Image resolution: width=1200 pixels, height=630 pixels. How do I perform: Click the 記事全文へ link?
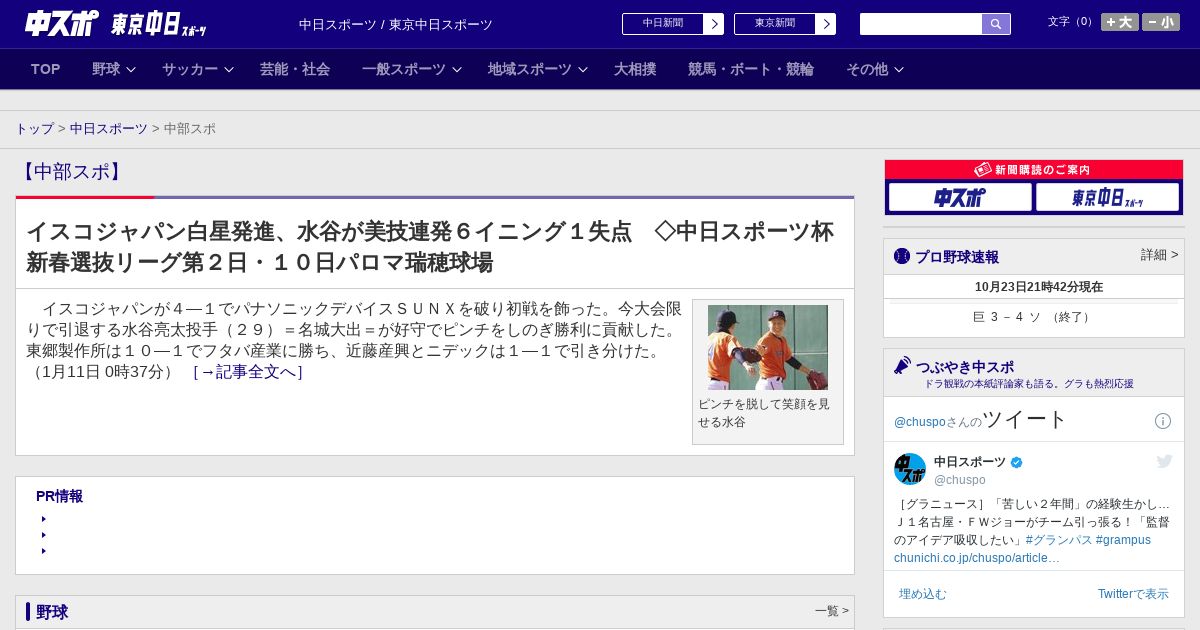coord(248,372)
